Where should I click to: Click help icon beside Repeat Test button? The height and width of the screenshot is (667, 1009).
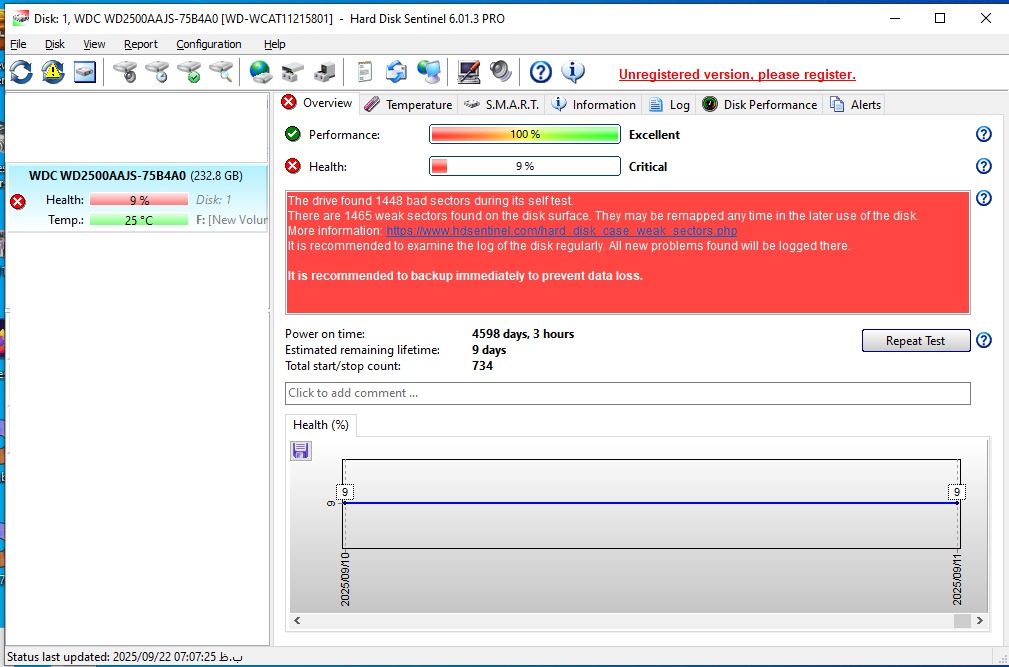pyautogui.click(x=983, y=341)
